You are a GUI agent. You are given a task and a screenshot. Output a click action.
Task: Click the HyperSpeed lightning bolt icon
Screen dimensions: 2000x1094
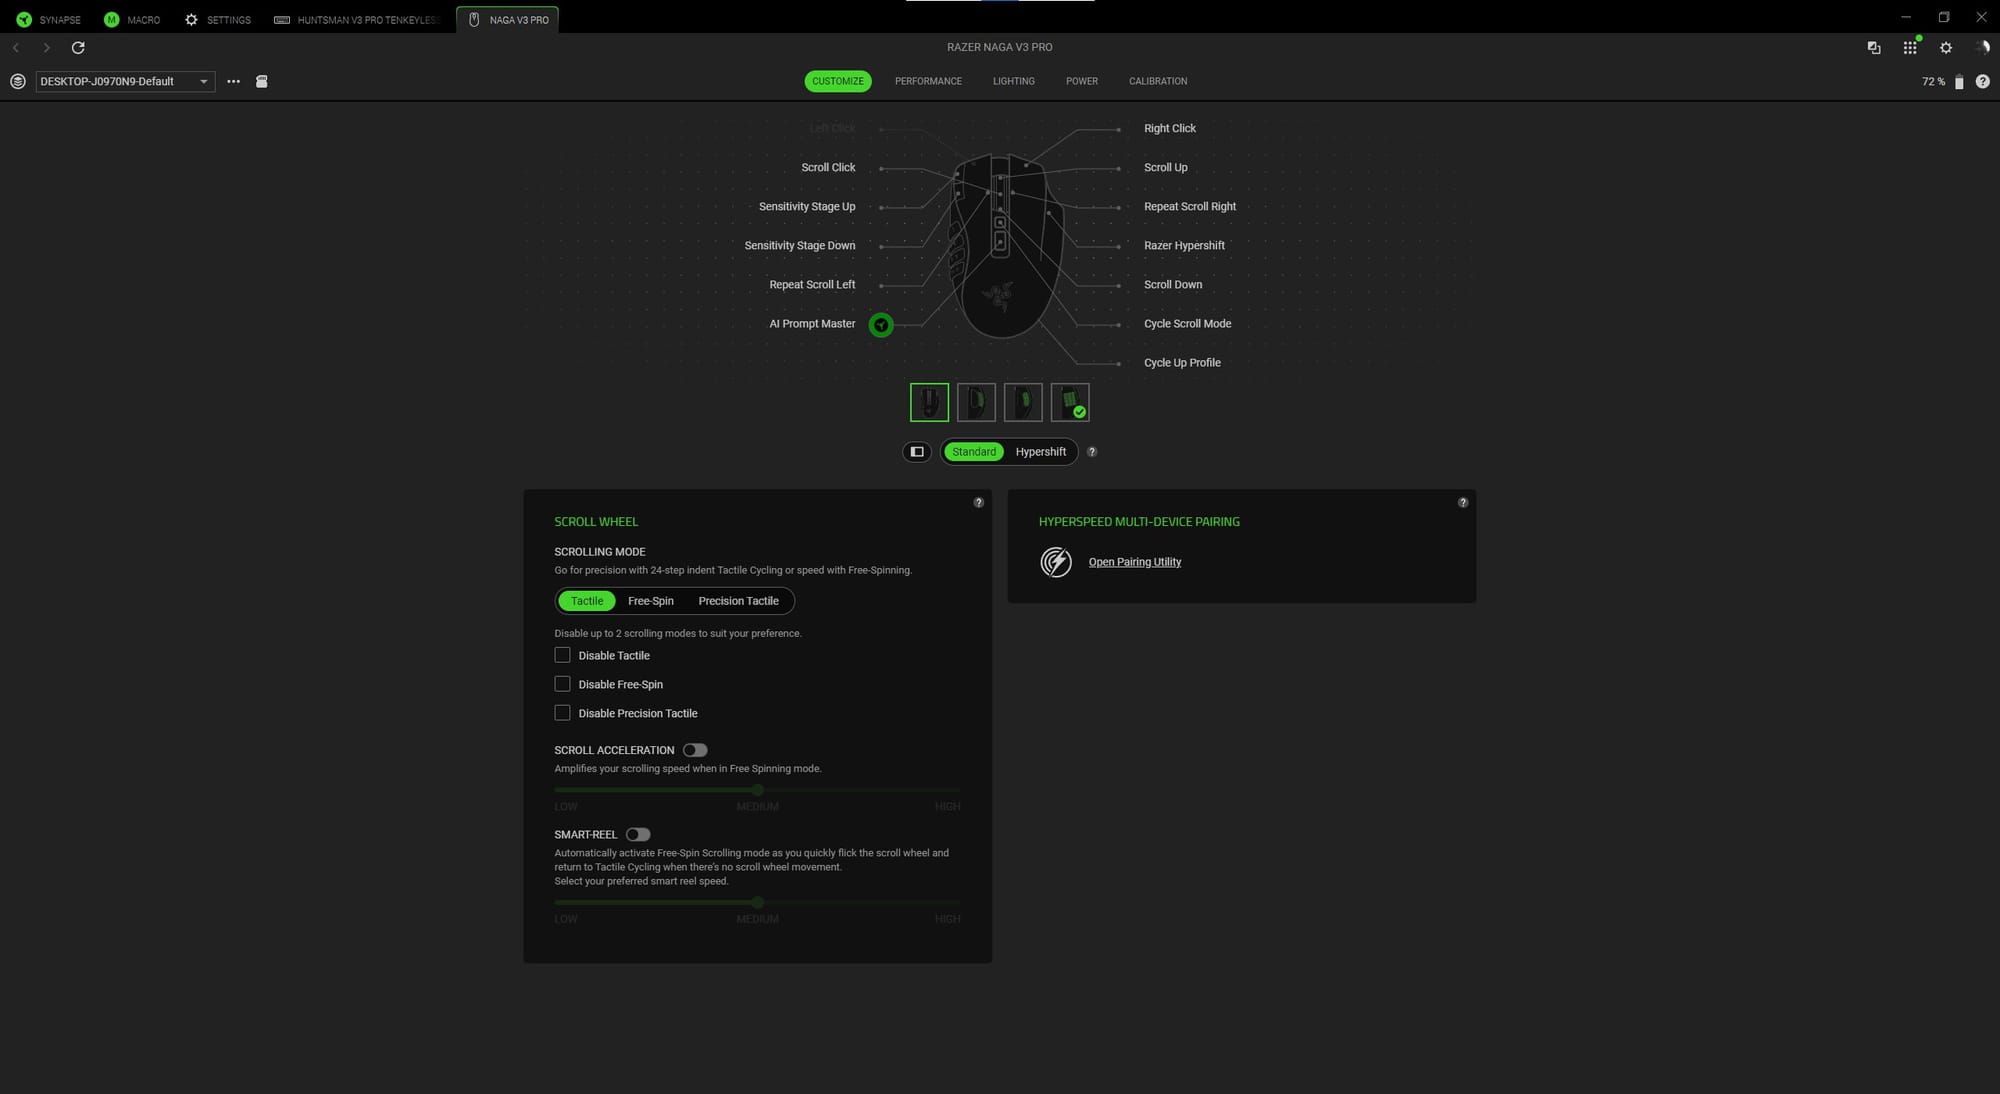[1056, 562]
